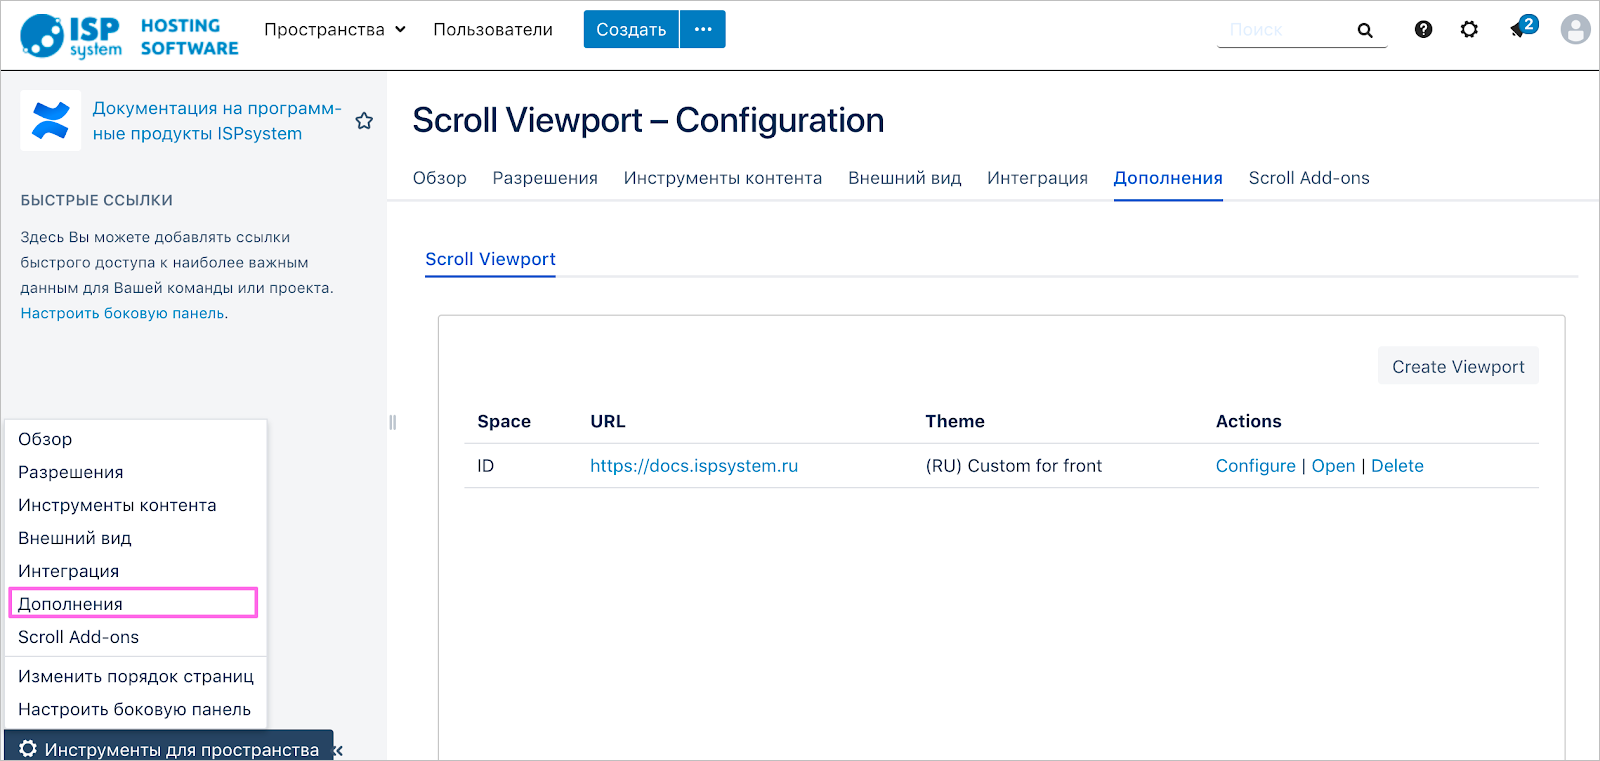Click Open action for the viewport
Image resolution: width=1600 pixels, height=761 pixels.
(1333, 466)
